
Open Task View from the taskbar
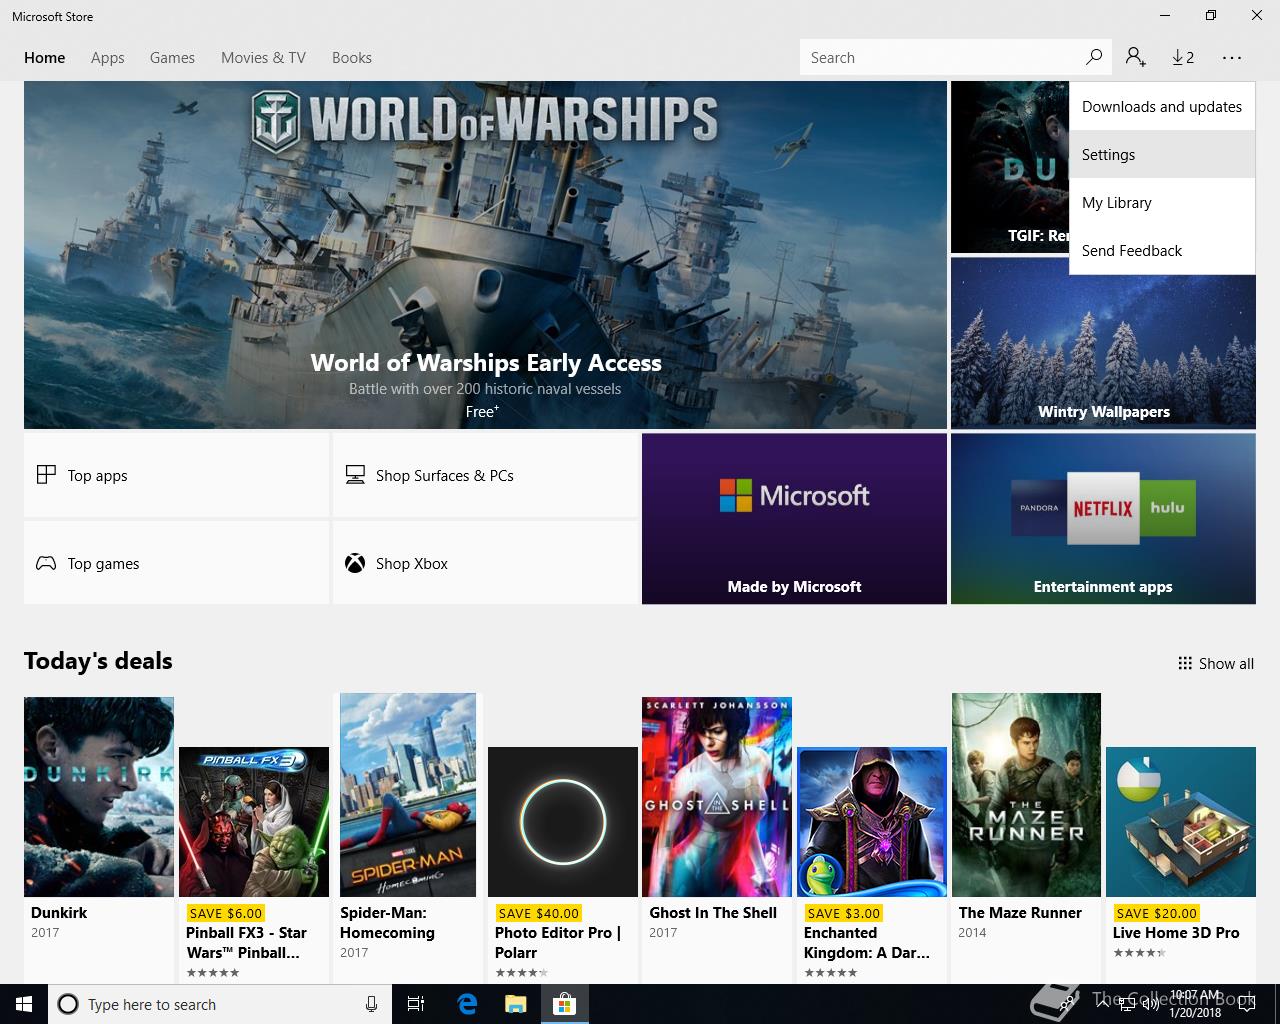(416, 1004)
